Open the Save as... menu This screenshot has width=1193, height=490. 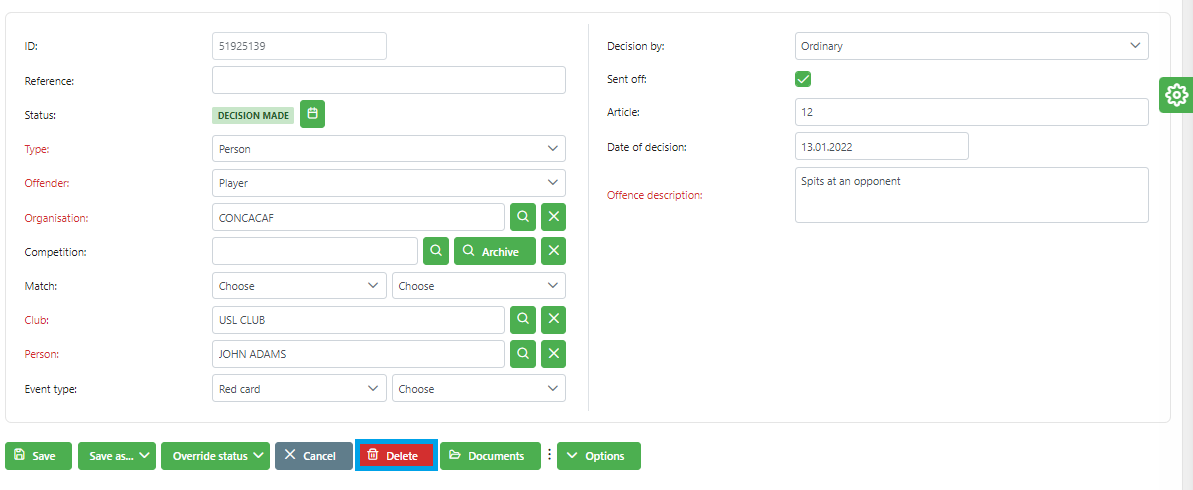coord(116,456)
